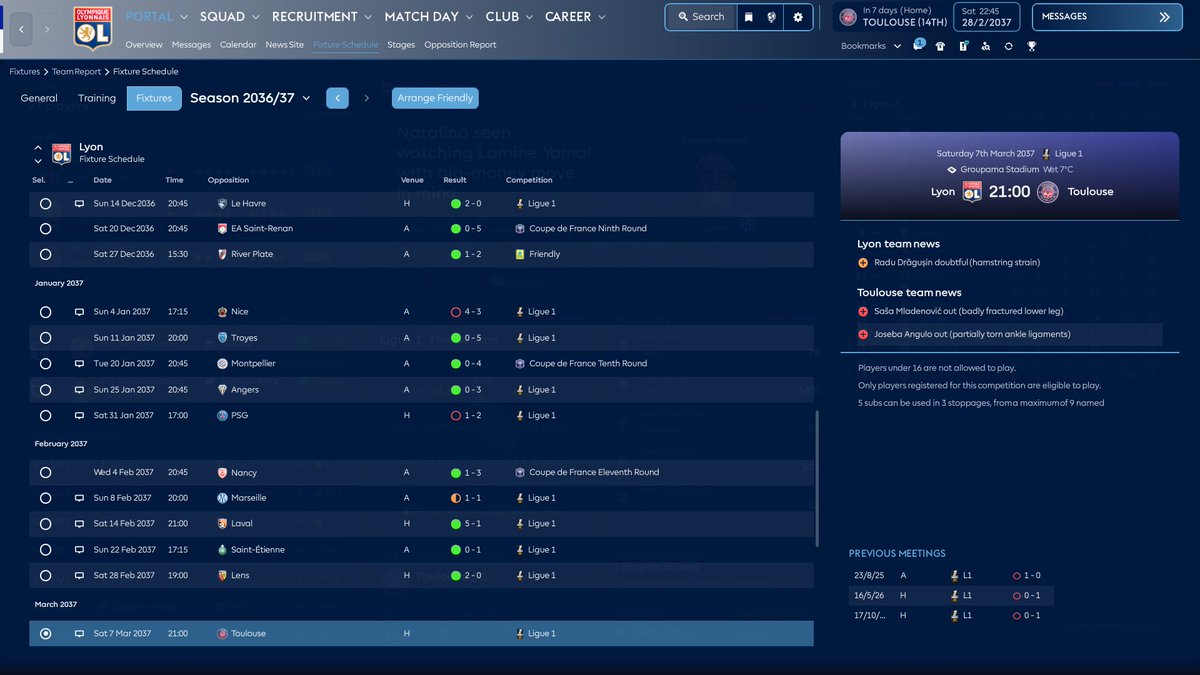This screenshot has width=1200, height=675.
Task: Open the speech bubble notifications bookmark
Action: (918, 46)
